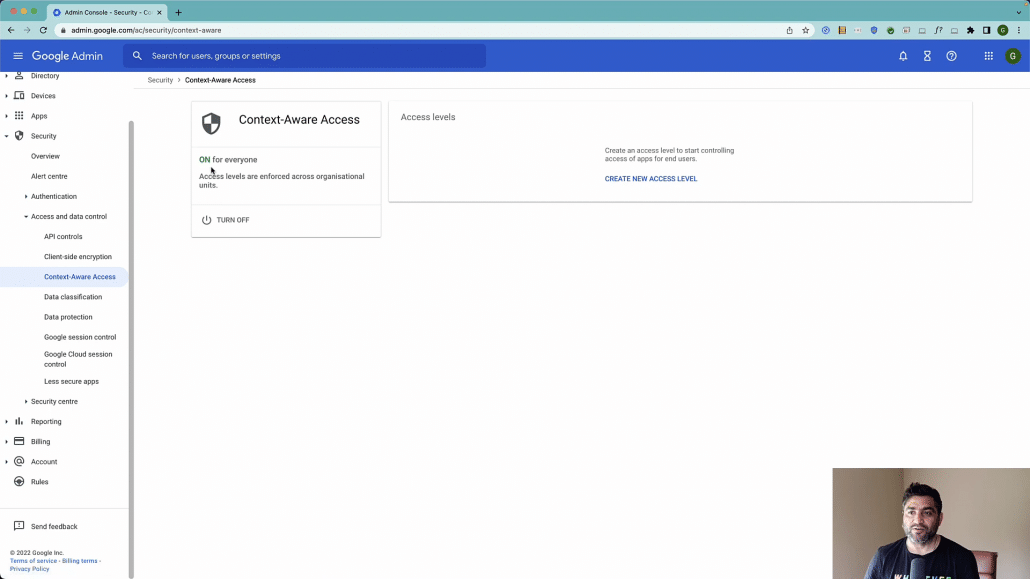Click the 'Access levels' heading text
Screen dimensions: 1030x579
pyautogui.click(x=428, y=117)
